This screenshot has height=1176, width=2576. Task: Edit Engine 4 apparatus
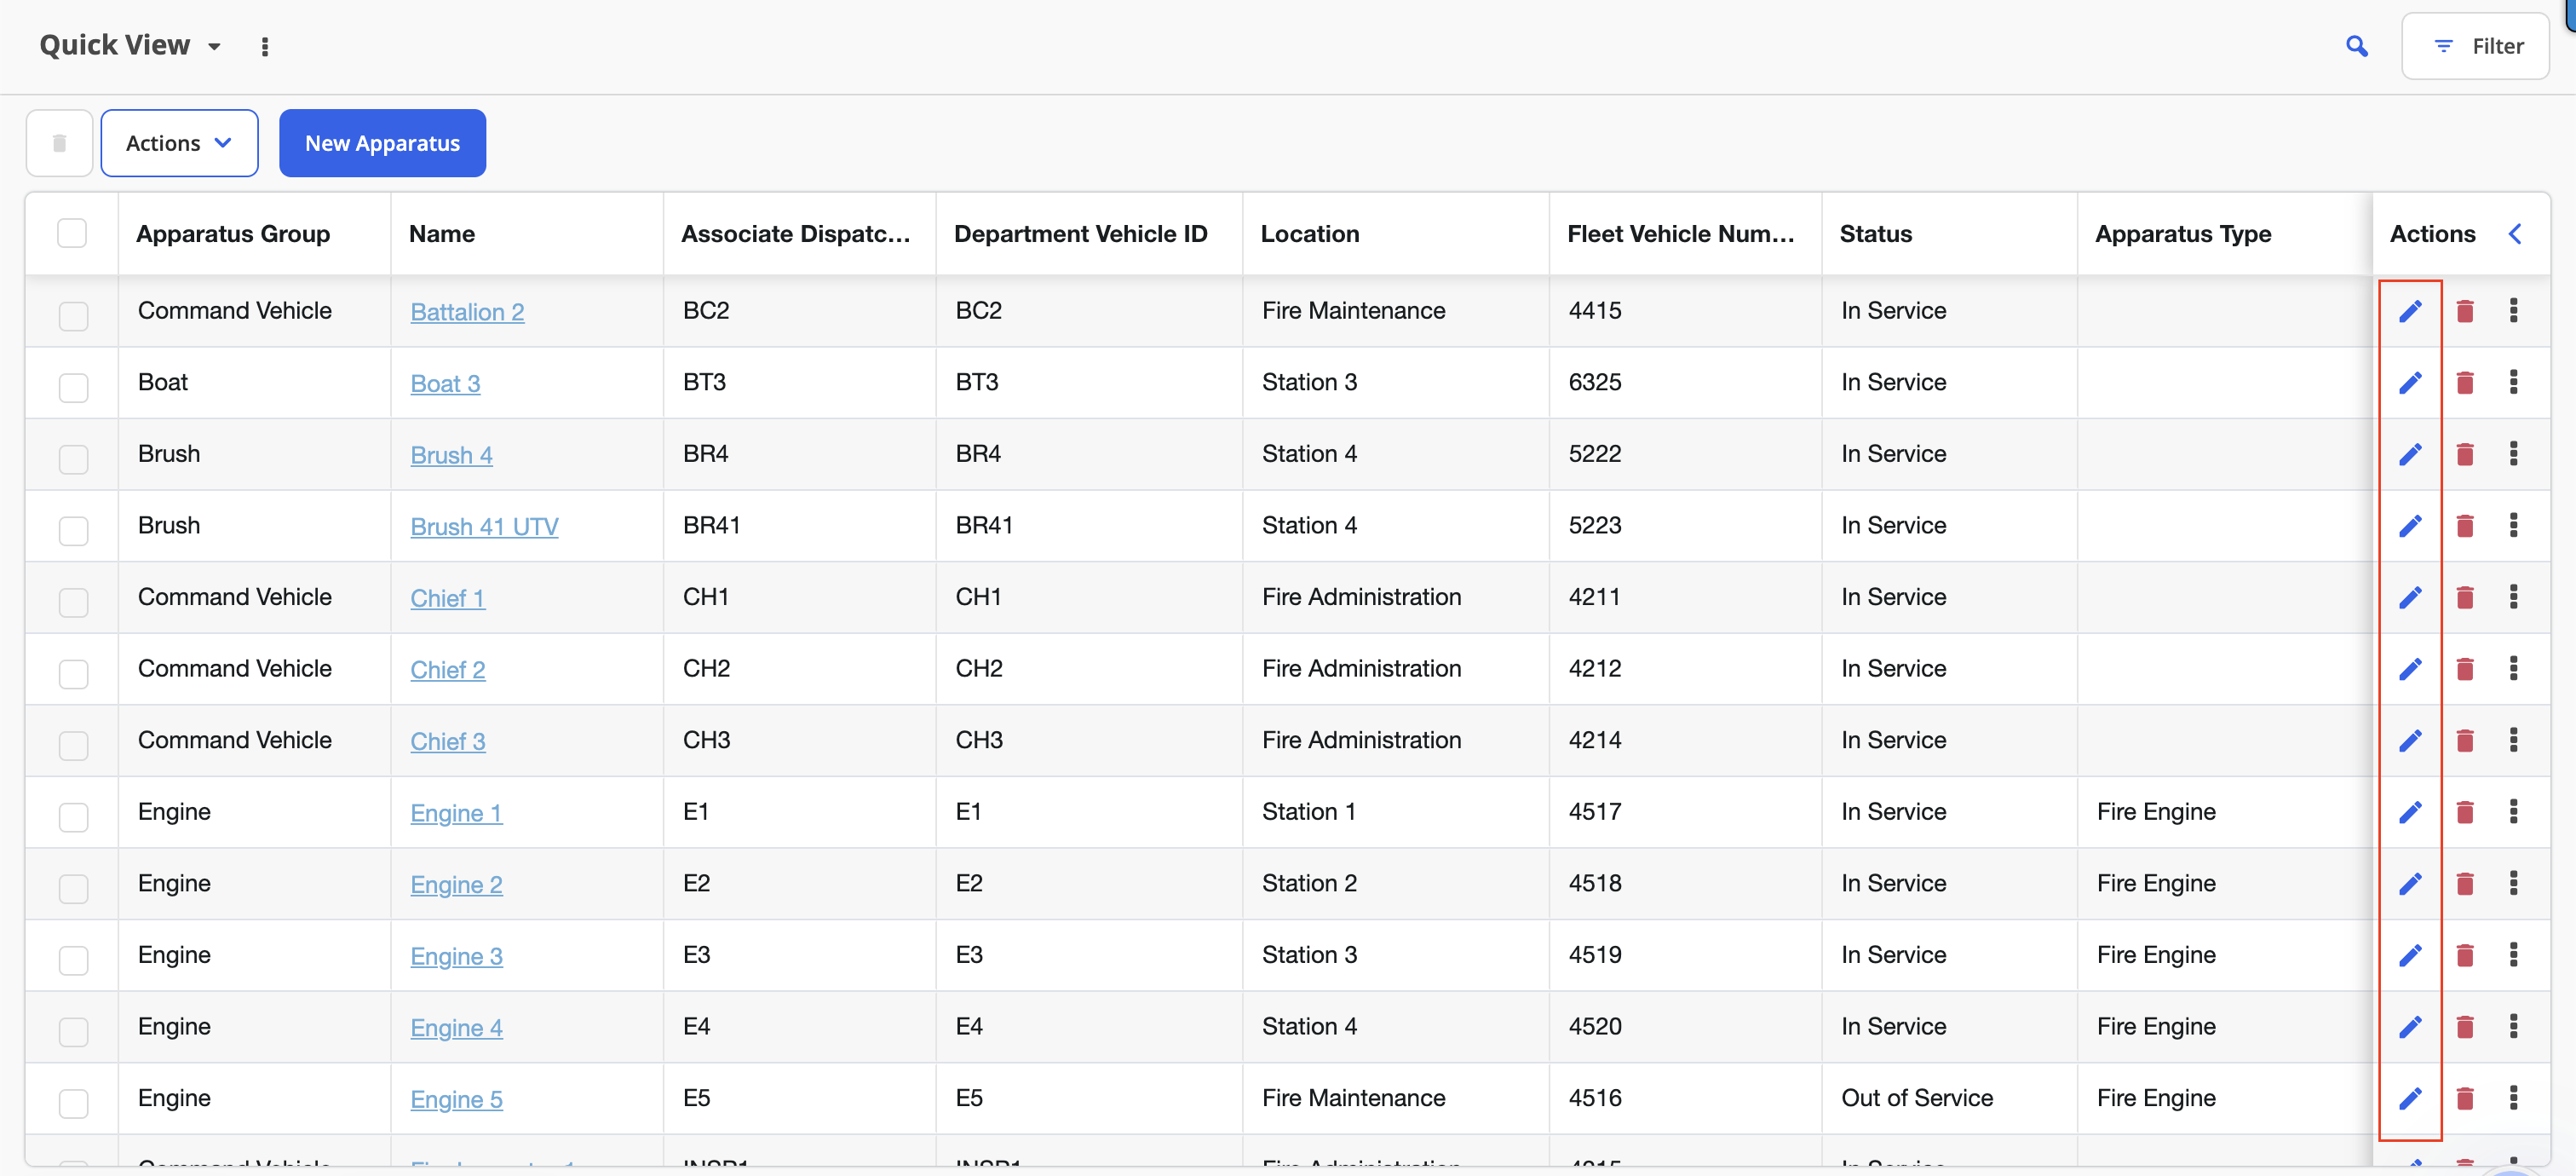click(2411, 1027)
